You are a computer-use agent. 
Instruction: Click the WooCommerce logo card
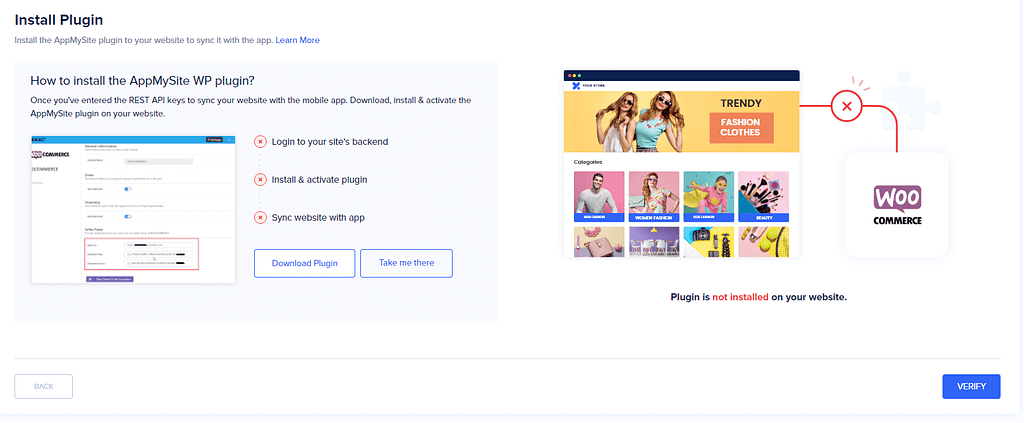[897, 204]
